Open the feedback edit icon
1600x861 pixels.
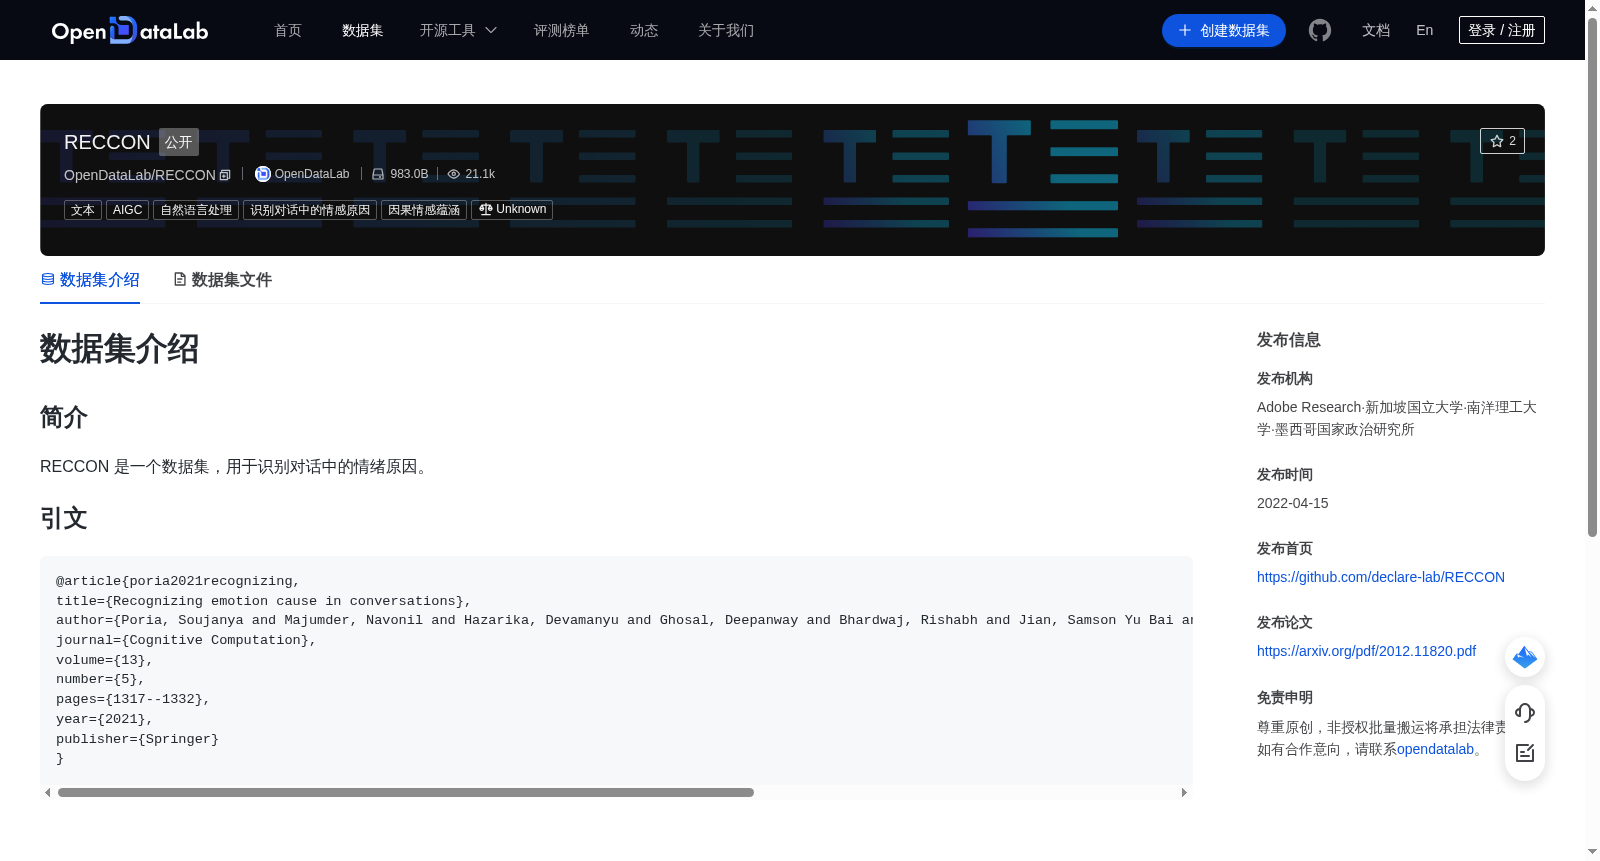pos(1525,753)
